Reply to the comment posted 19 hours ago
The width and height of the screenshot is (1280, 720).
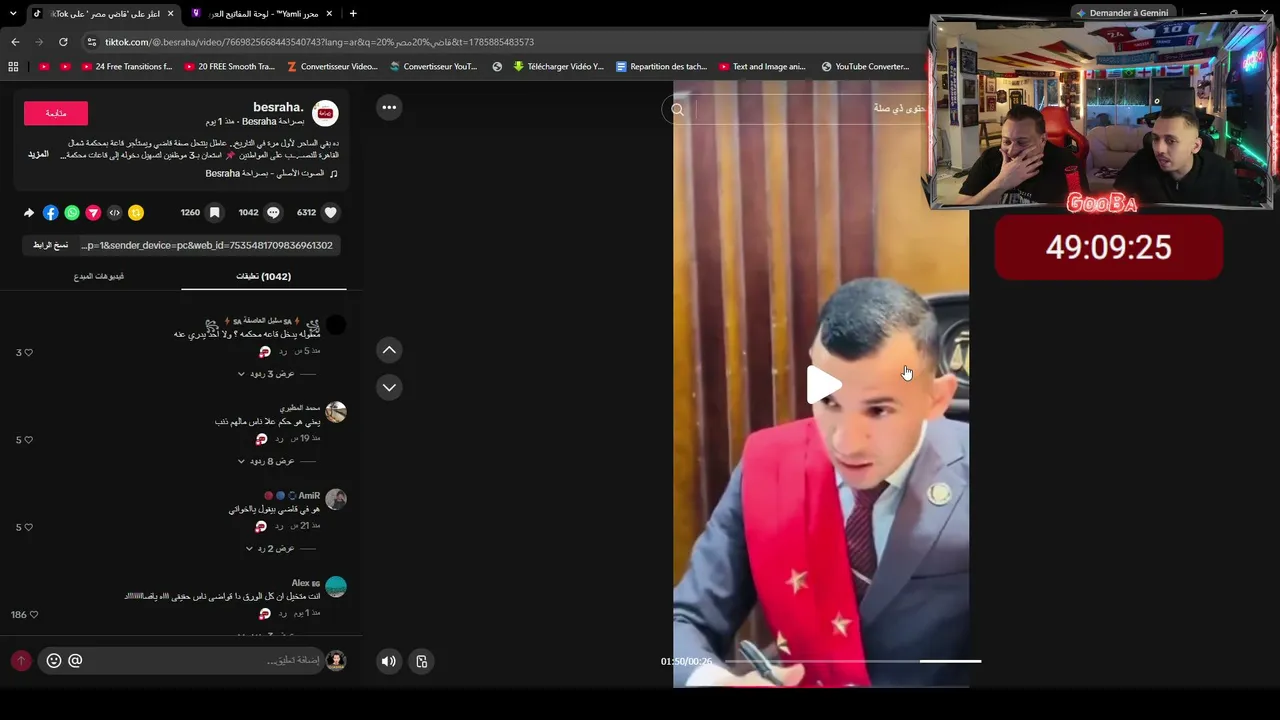tap(280, 439)
